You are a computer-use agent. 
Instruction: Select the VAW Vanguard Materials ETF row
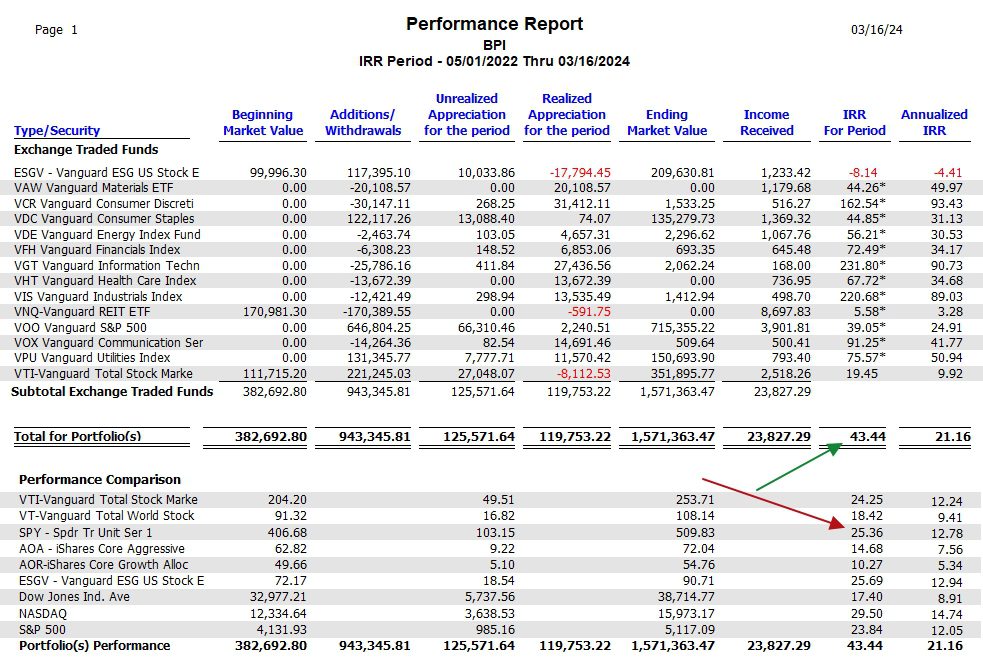pyautogui.click(x=492, y=188)
